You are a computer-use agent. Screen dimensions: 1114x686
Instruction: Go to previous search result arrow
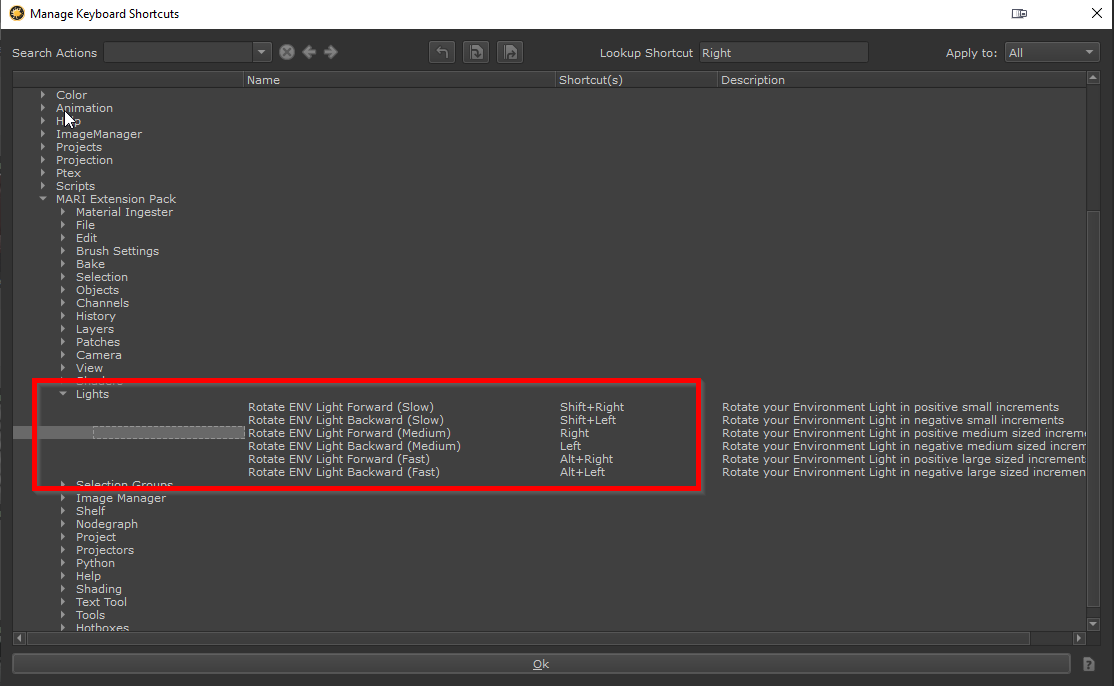[x=309, y=53]
